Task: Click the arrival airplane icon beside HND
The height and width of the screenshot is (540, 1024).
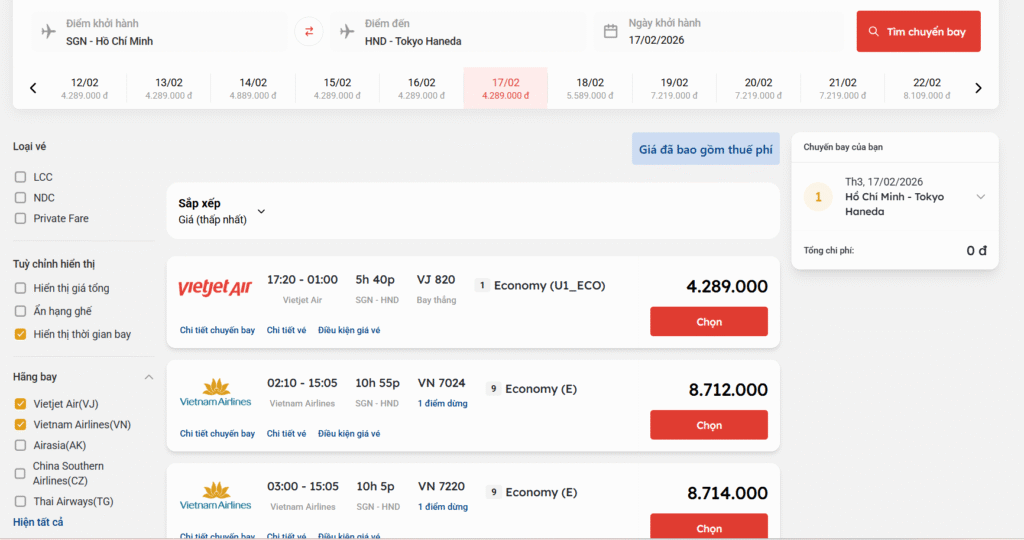Action: pyautogui.click(x=347, y=32)
